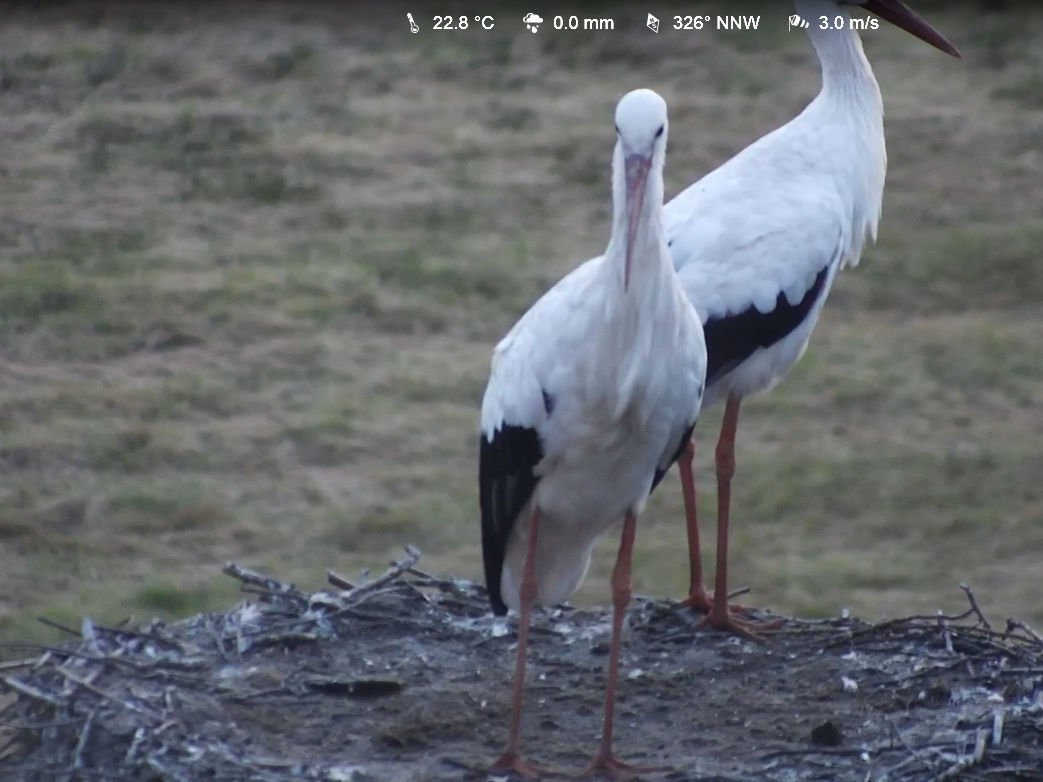
Task: Click the rain cloud precipitation icon
Action: 533,23
